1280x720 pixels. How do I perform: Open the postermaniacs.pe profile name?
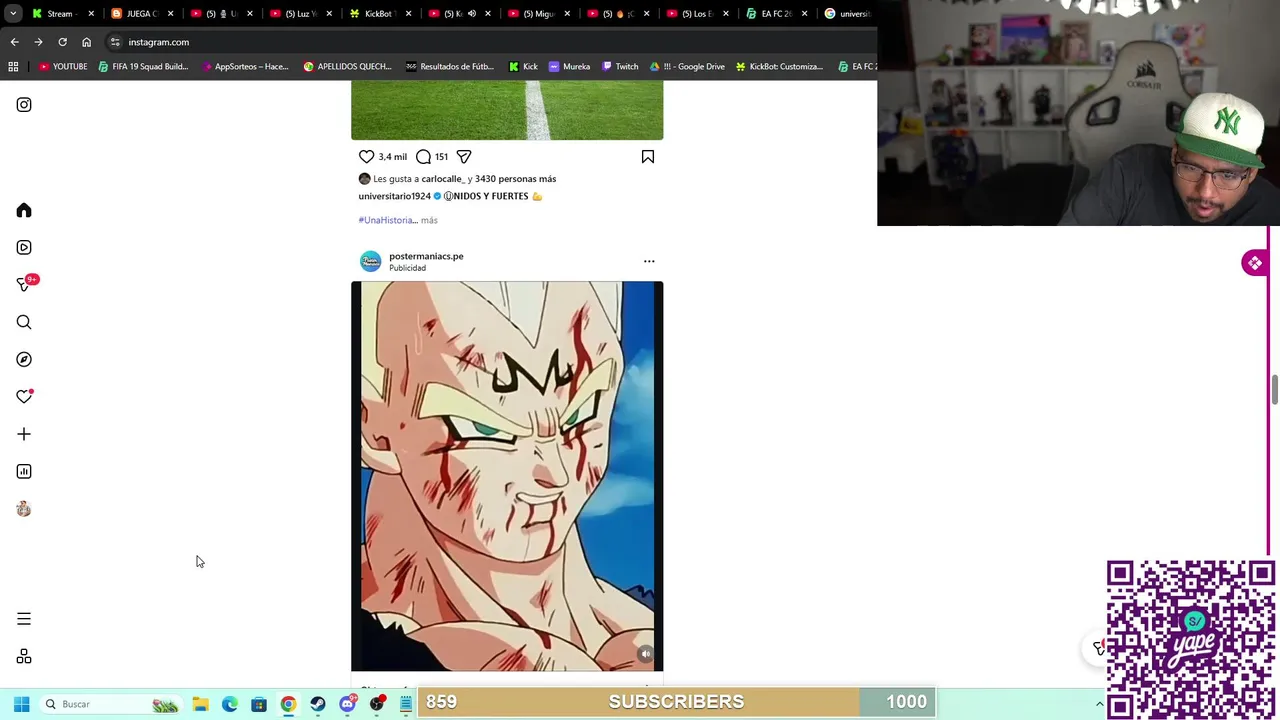(426, 256)
